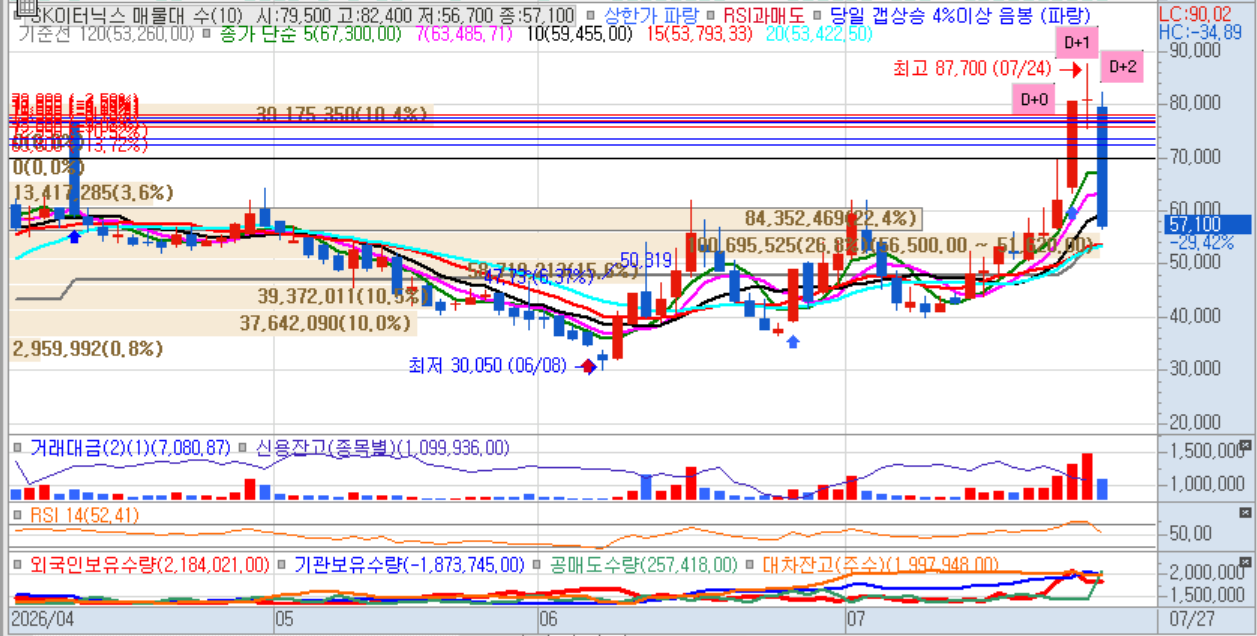Click the blue up-arrow signal near the April candles
The image size is (1257, 636).
(x=74, y=236)
